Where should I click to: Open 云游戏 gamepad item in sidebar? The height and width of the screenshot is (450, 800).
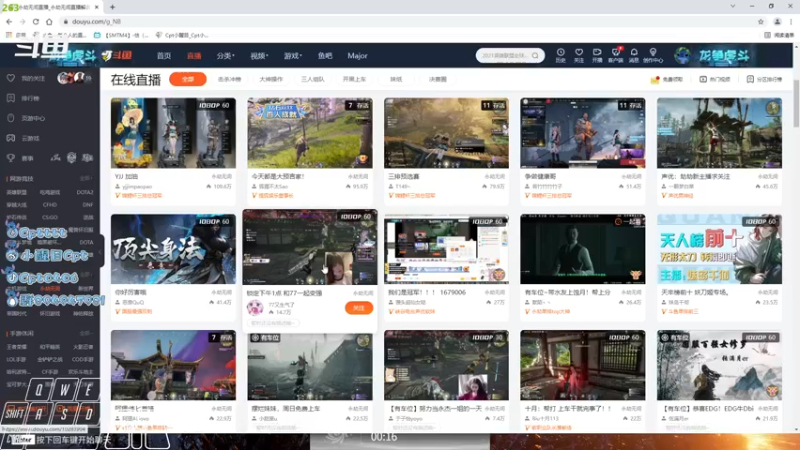click(23, 138)
